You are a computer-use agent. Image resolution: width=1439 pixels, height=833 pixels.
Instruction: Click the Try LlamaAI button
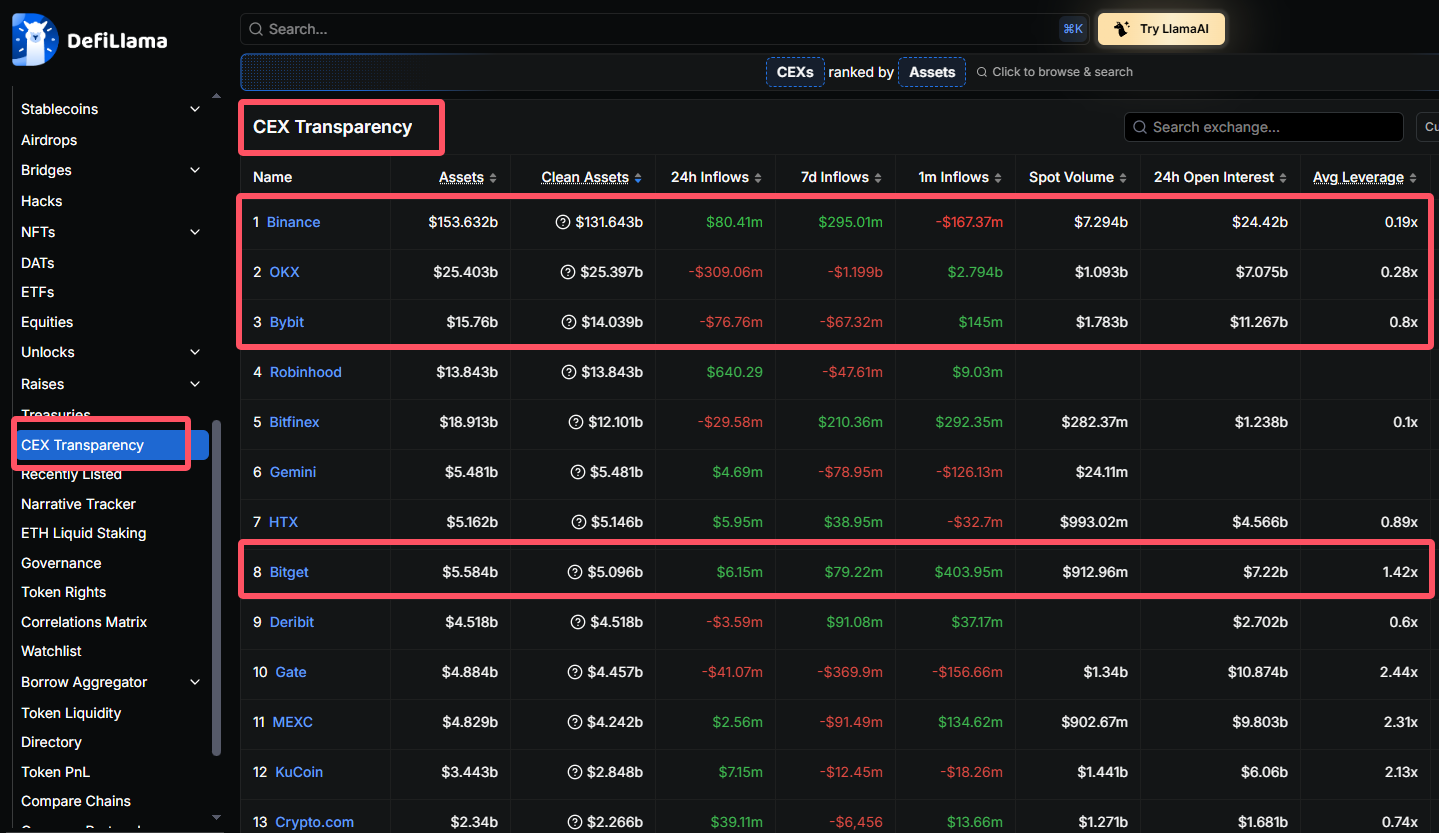[1161, 29]
